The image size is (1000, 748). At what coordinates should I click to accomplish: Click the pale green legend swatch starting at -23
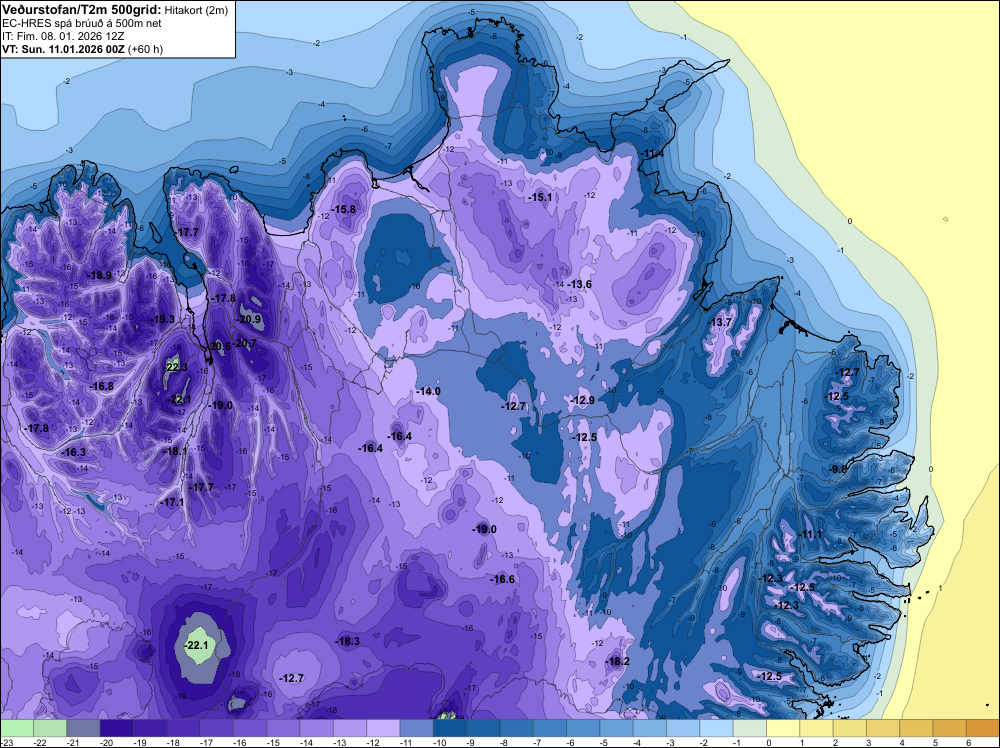17,728
